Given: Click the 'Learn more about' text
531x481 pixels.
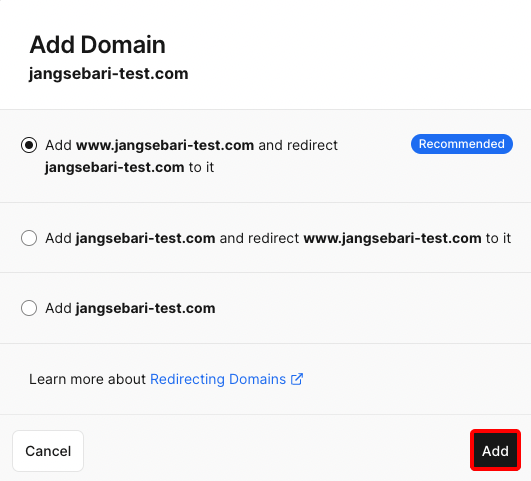Looking at the screenshot, I should point(87,379).
